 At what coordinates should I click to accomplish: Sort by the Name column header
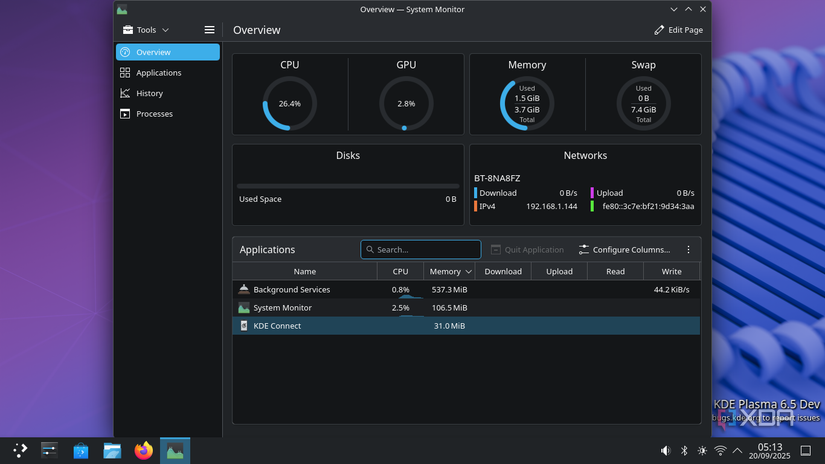tap(305, 271)
